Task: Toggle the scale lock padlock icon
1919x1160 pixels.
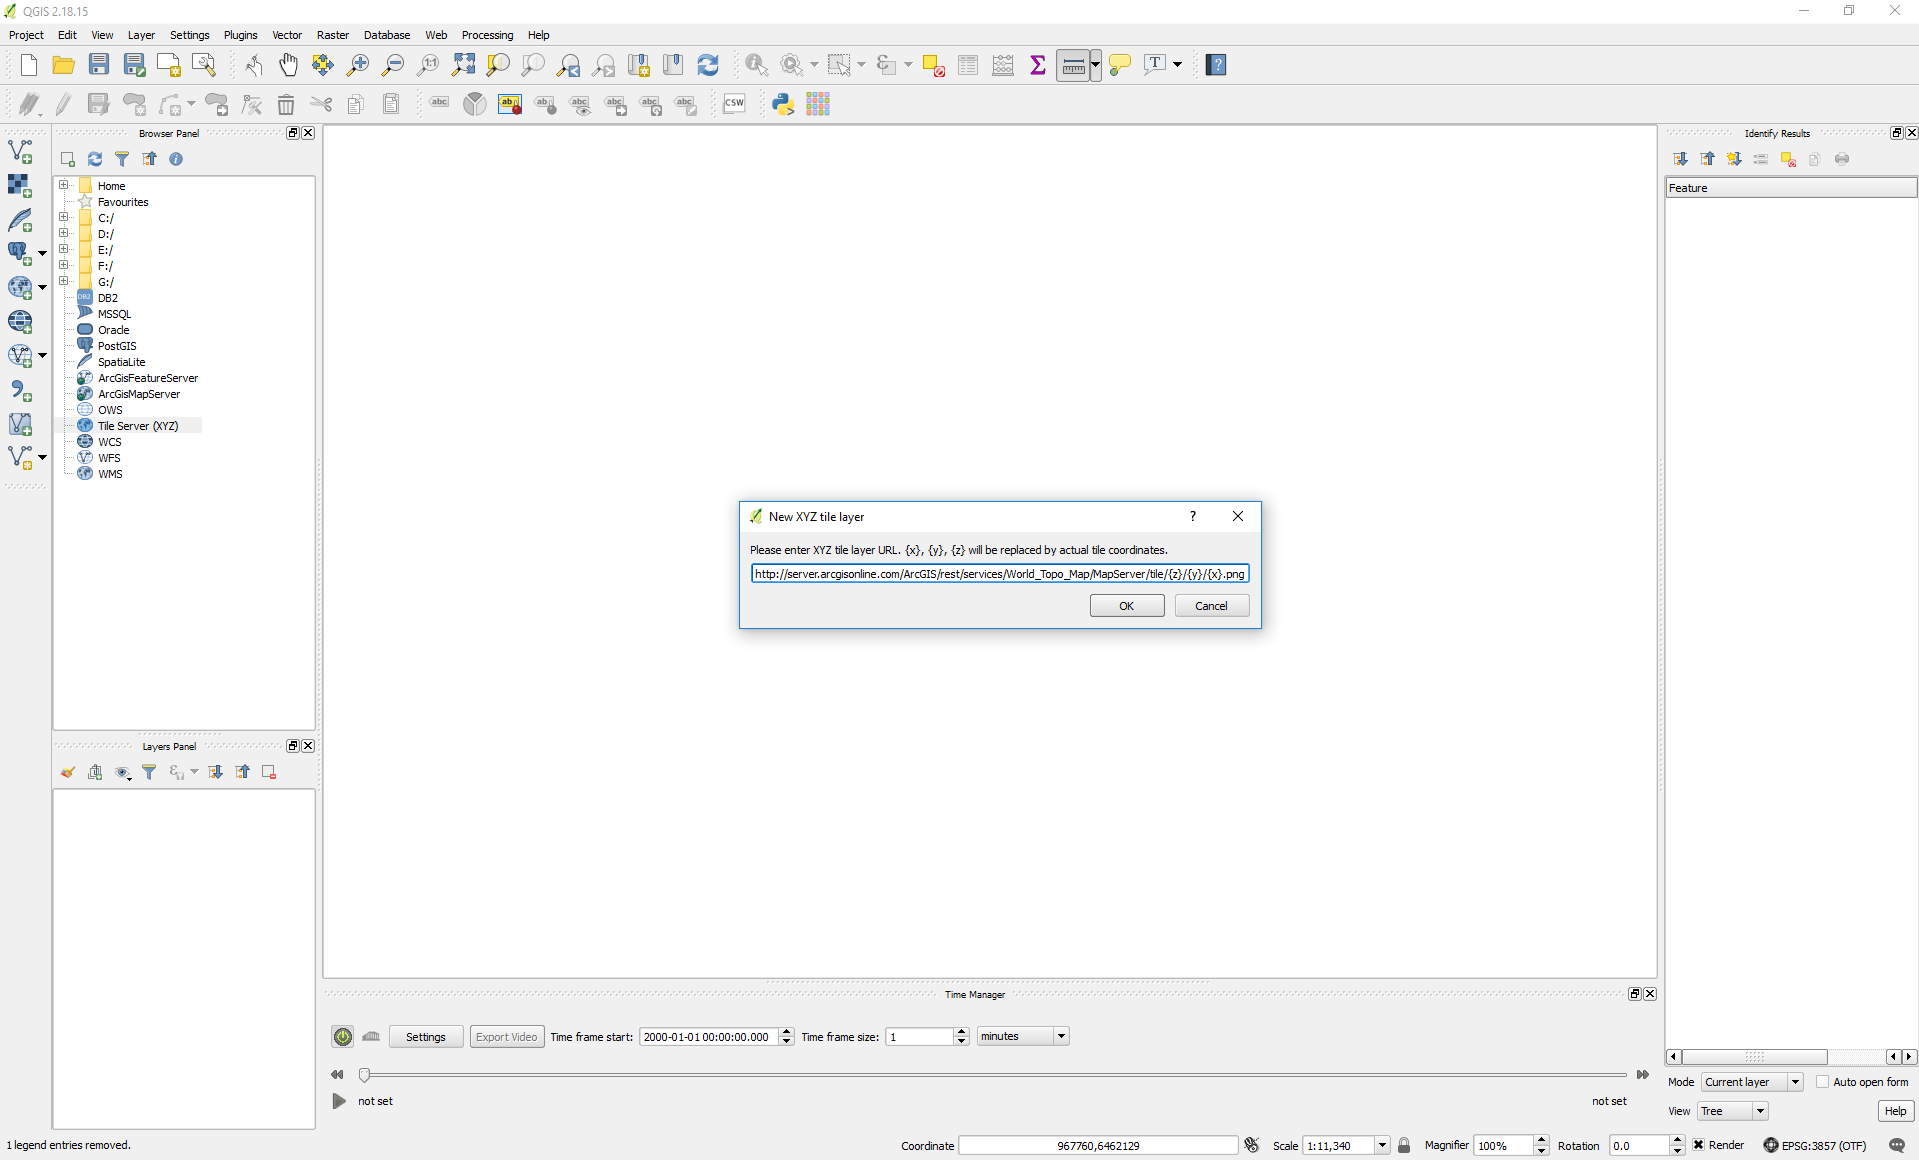Action: 1404,1146
